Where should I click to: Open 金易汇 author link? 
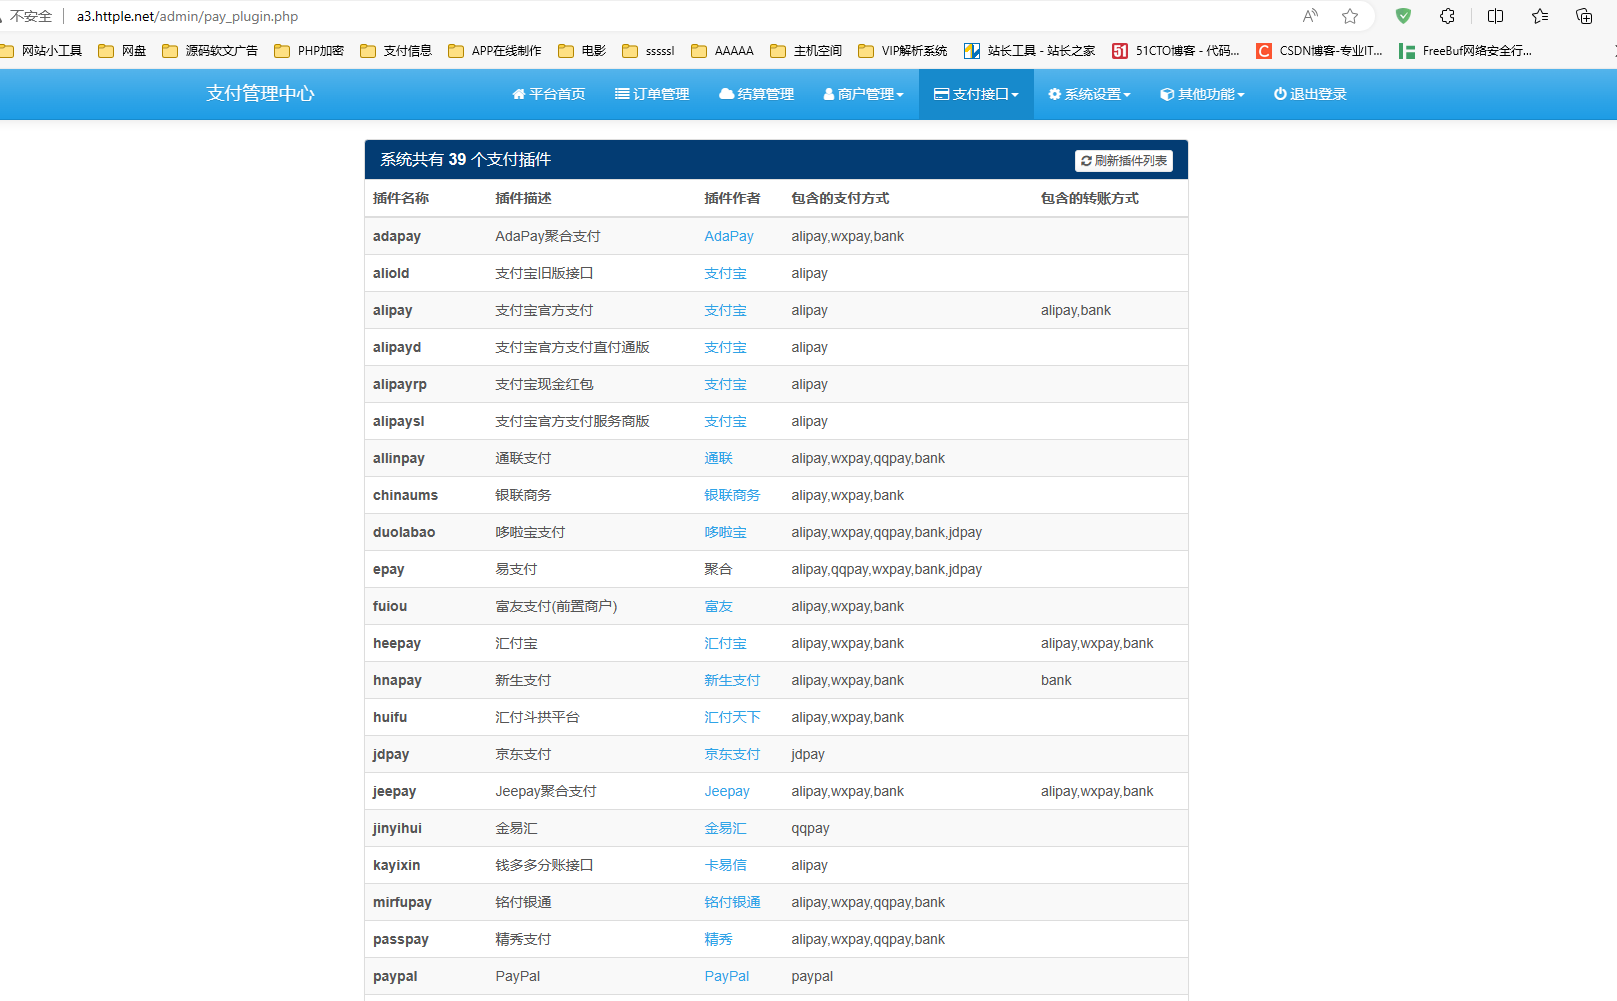tap(725, 829)
